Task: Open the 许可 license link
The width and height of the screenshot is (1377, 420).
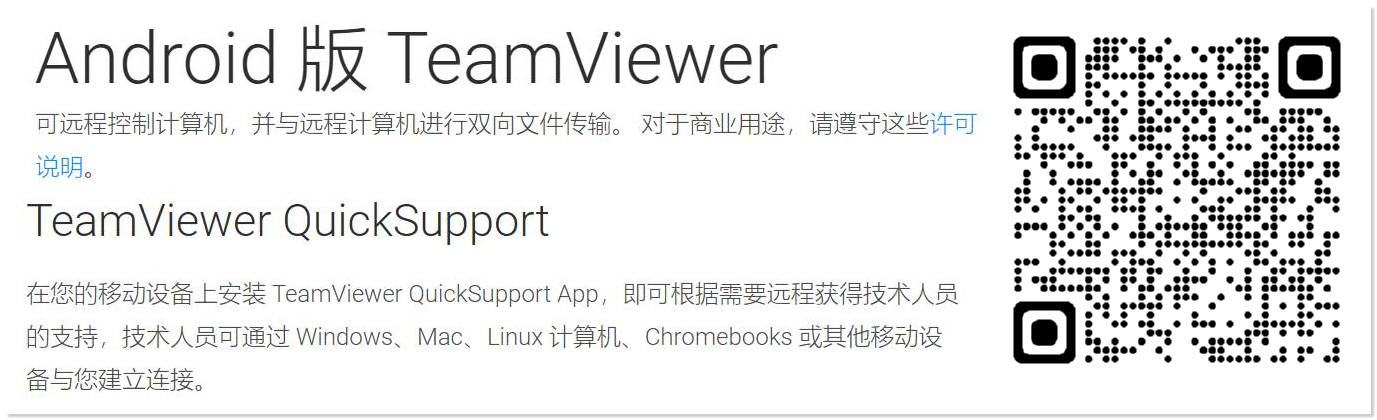Action: tap(953, 125)
